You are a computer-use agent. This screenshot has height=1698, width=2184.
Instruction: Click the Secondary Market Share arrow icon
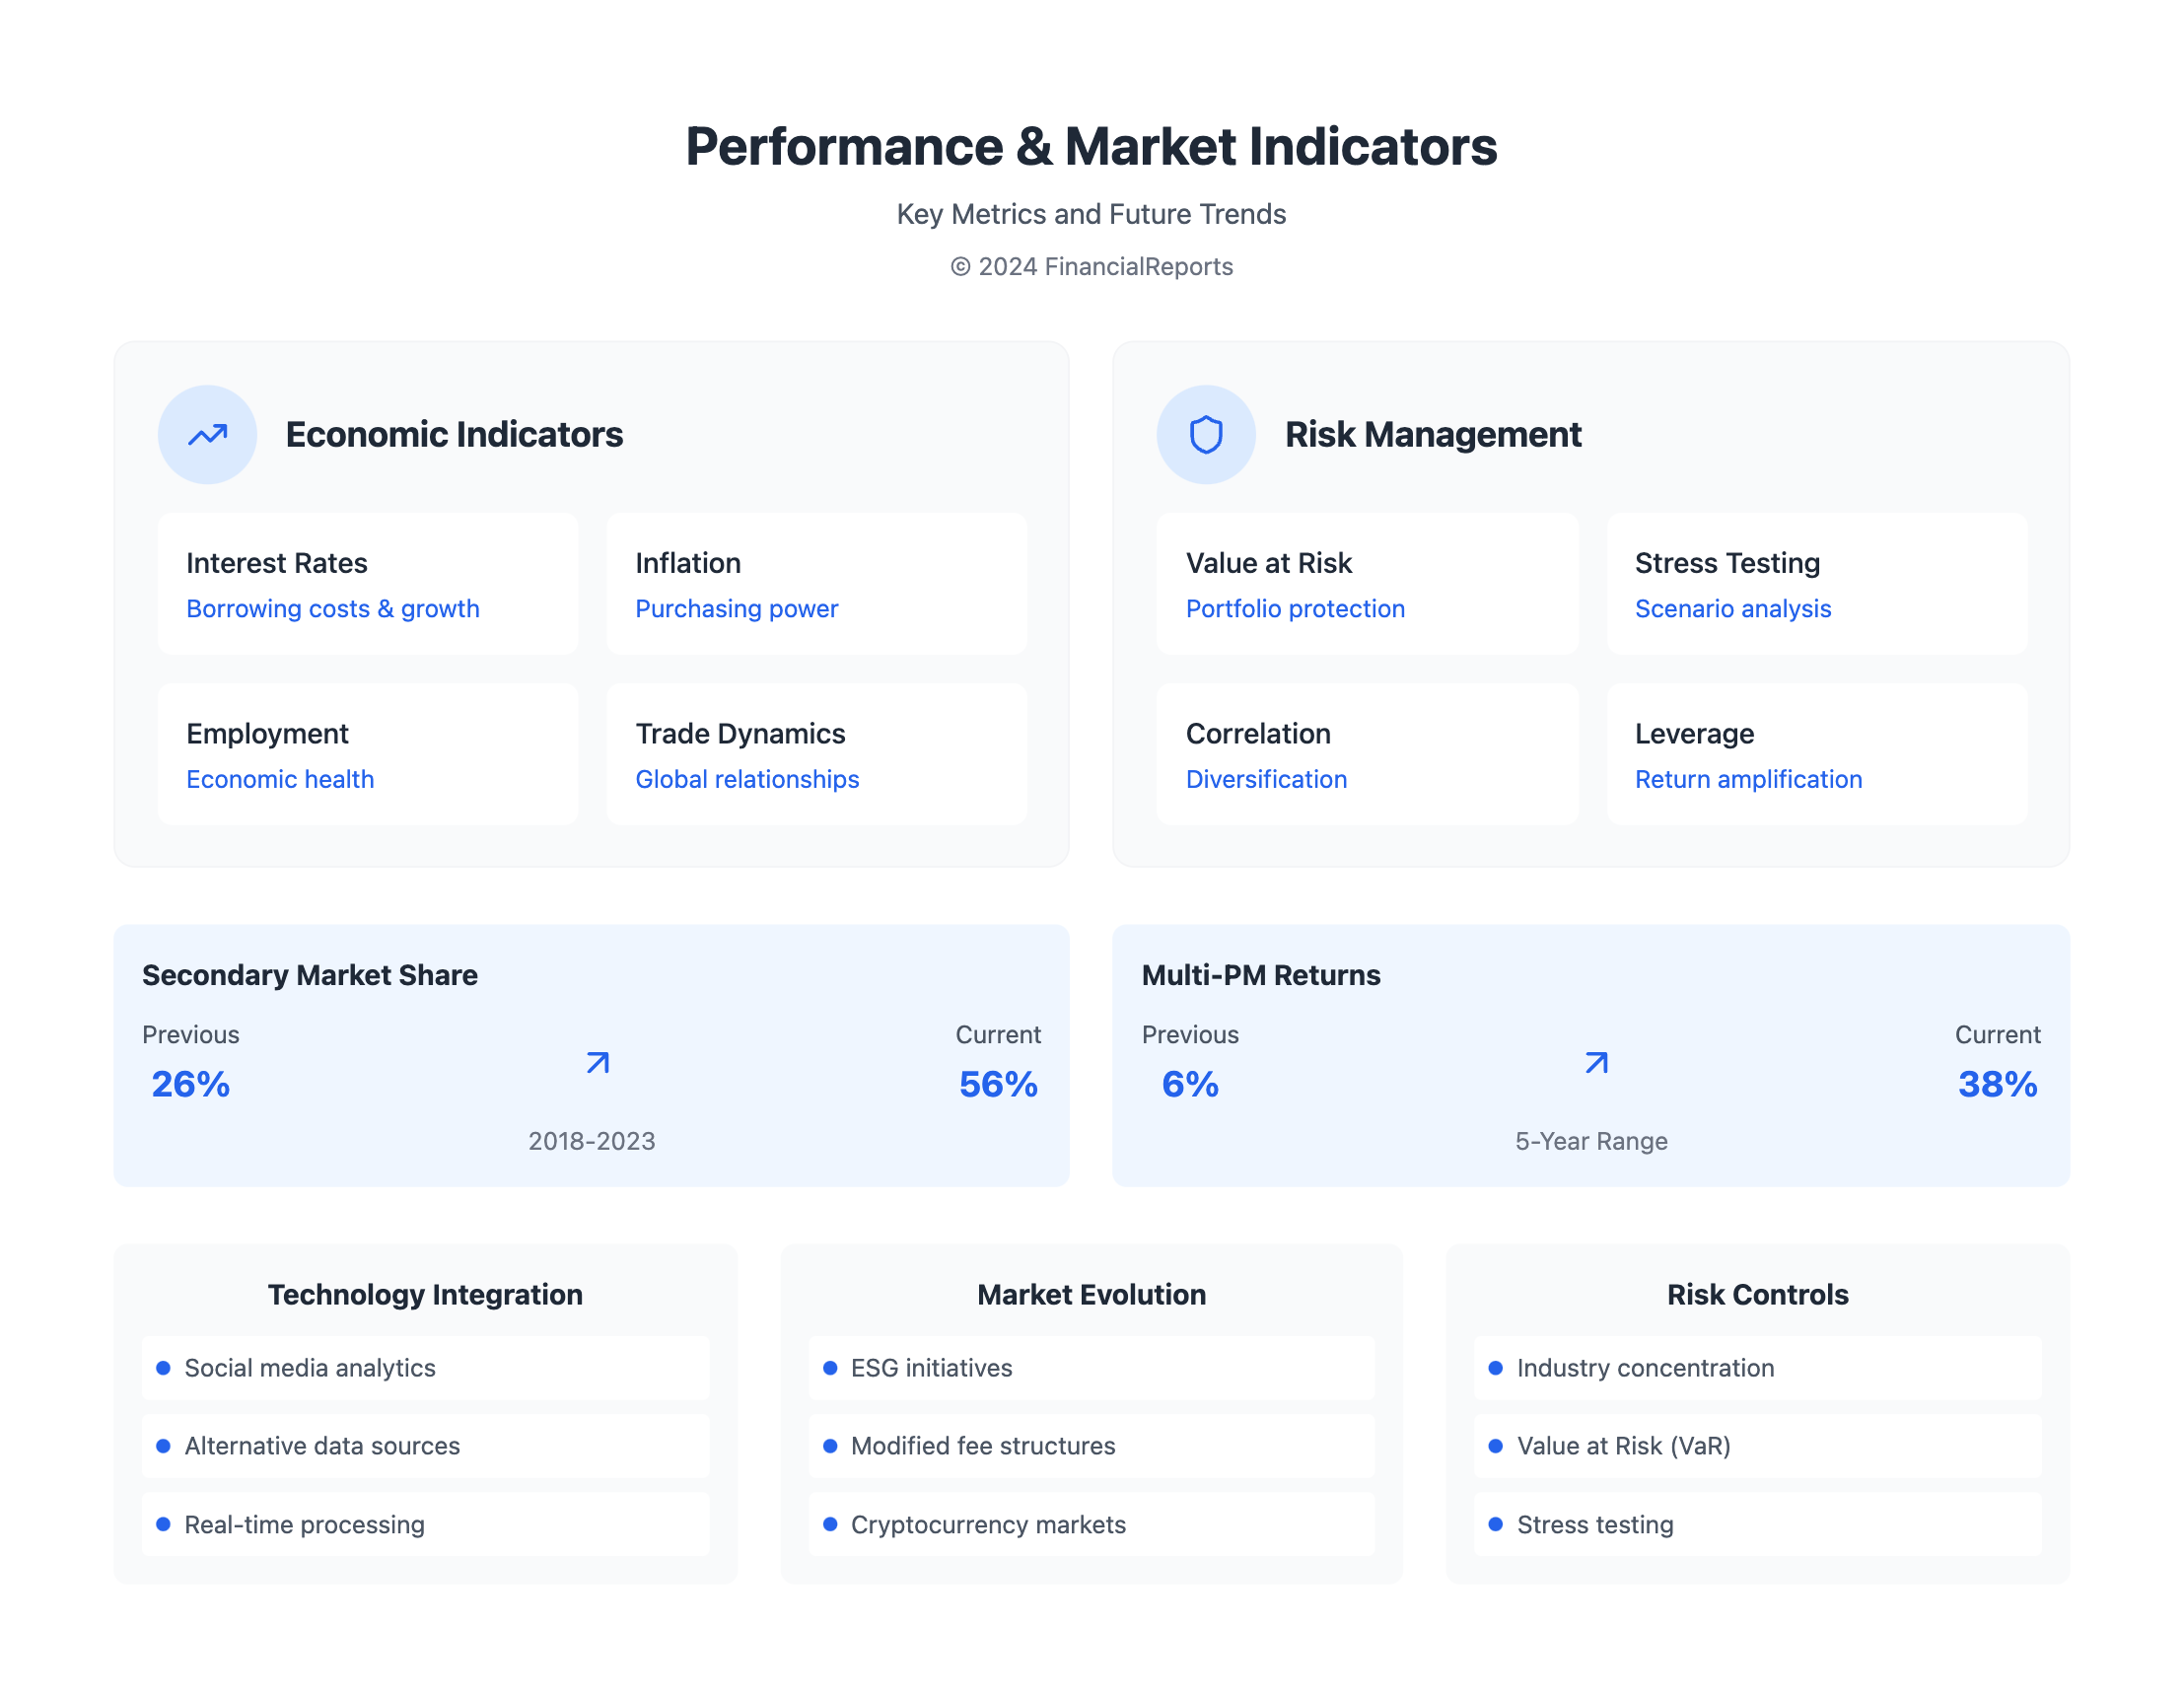click(x=598, y=1062)
